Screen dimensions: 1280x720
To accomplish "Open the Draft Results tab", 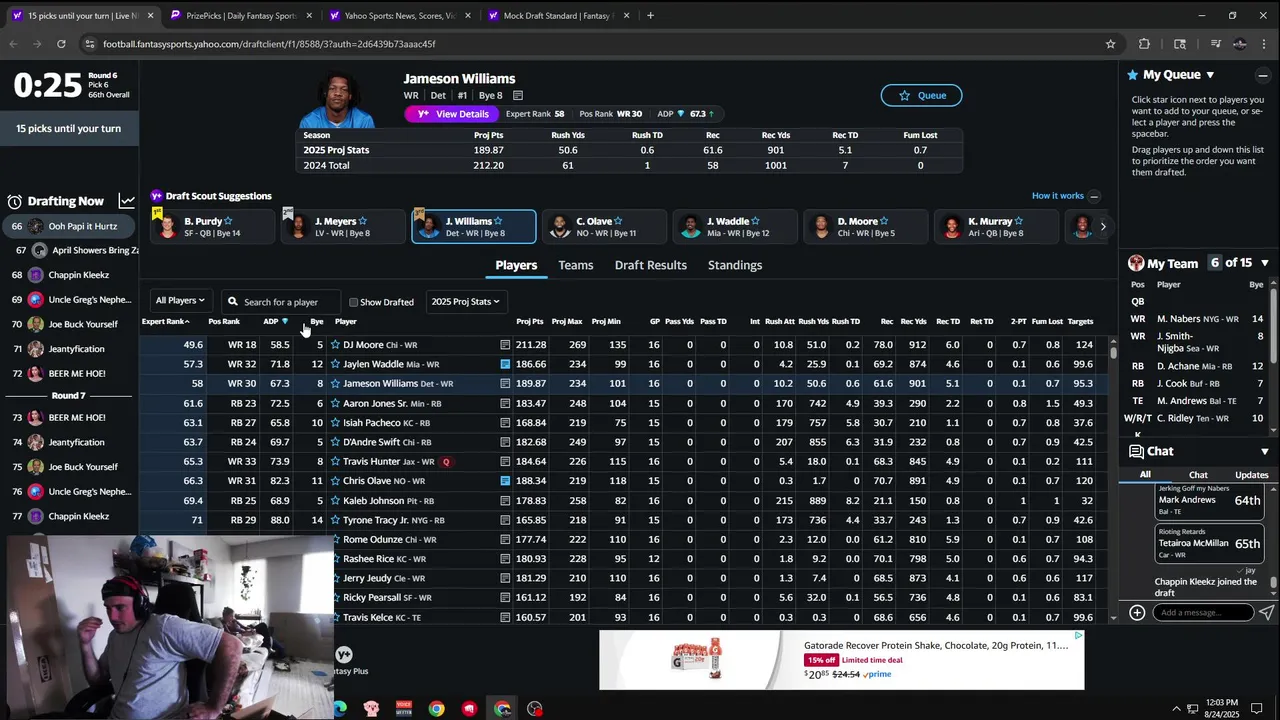I will coord(651,265).
